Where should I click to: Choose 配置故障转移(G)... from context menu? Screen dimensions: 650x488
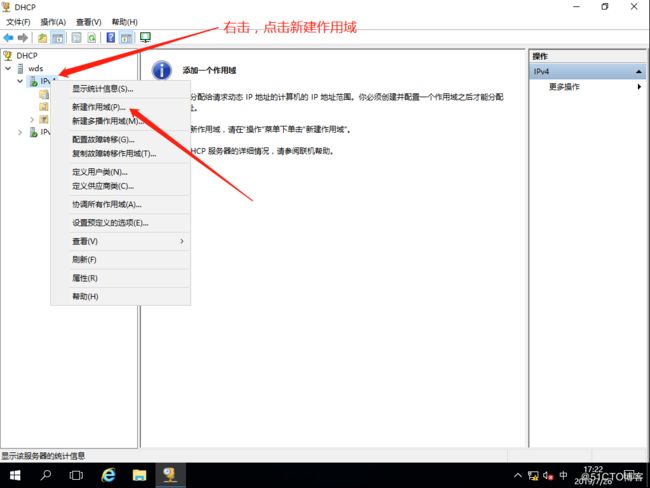tap(121, 139)
